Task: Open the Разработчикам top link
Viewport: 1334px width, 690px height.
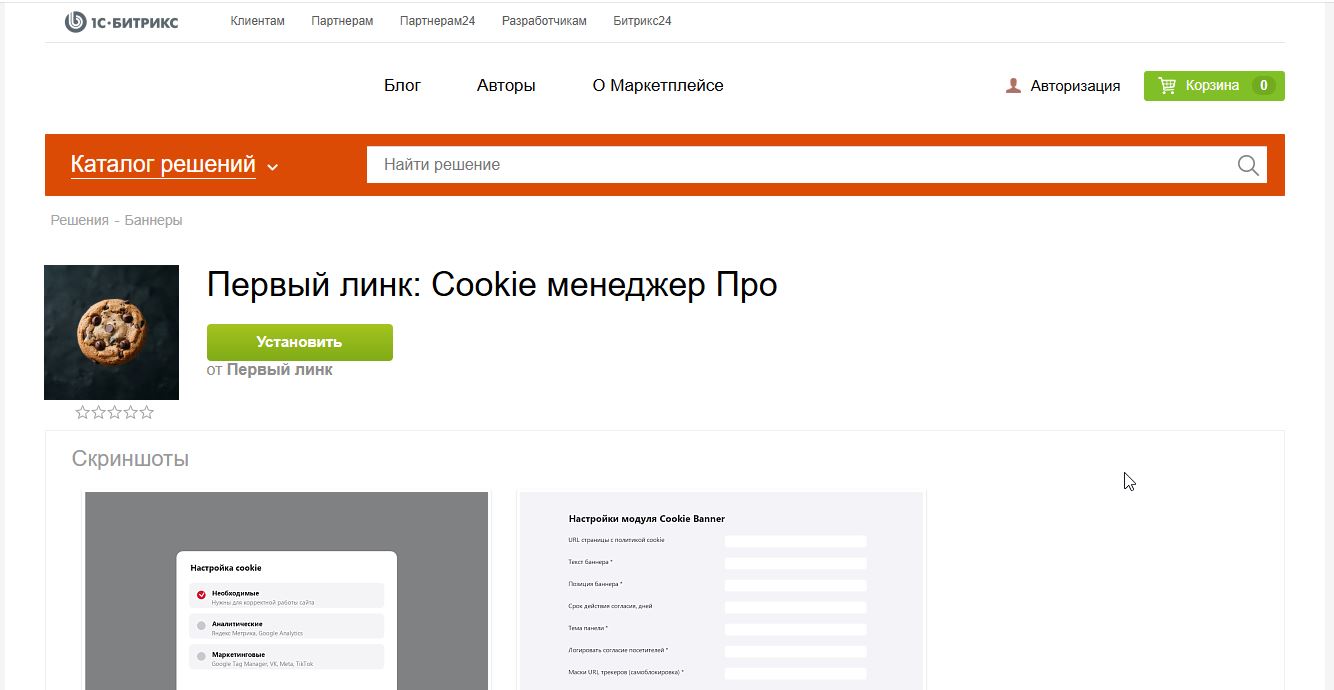Action: click(x=544, y=21)
